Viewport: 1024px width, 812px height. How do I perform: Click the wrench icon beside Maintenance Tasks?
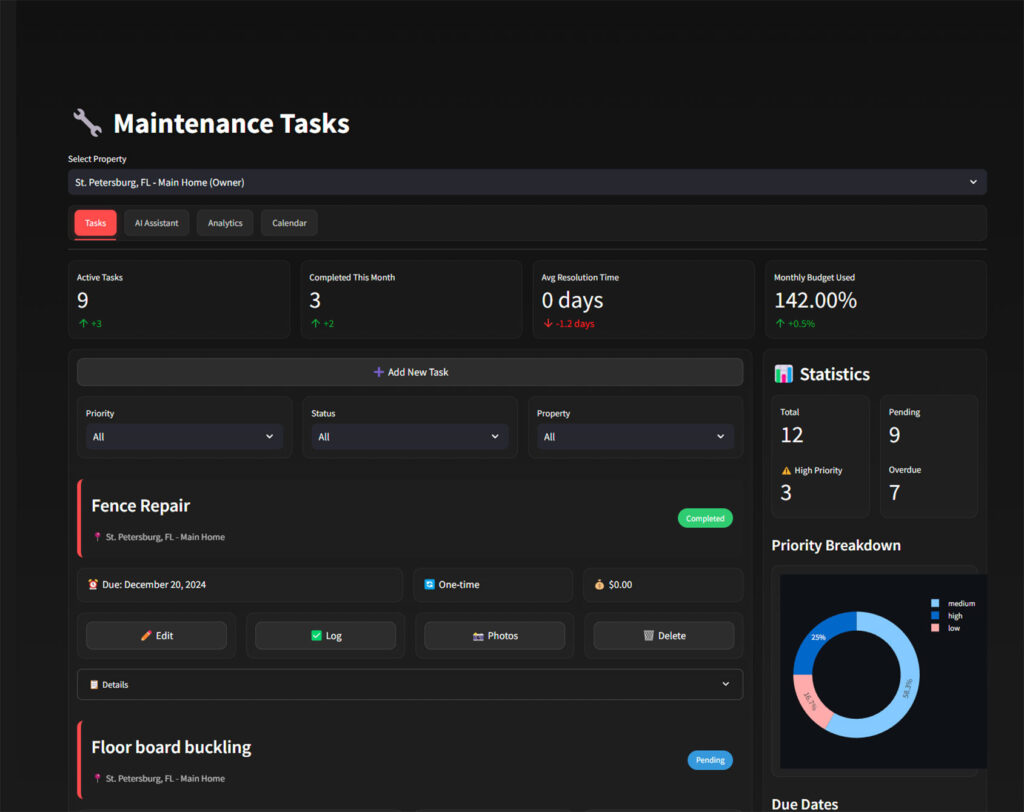pyautogui.click(x=87, y=123)
